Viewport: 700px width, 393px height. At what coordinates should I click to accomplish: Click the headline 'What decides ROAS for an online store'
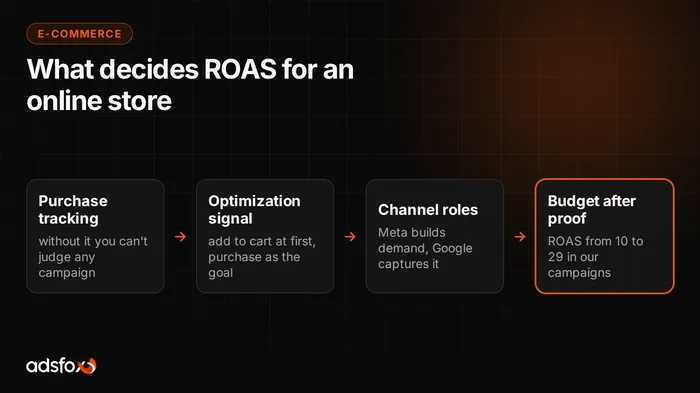pos(190,85)
